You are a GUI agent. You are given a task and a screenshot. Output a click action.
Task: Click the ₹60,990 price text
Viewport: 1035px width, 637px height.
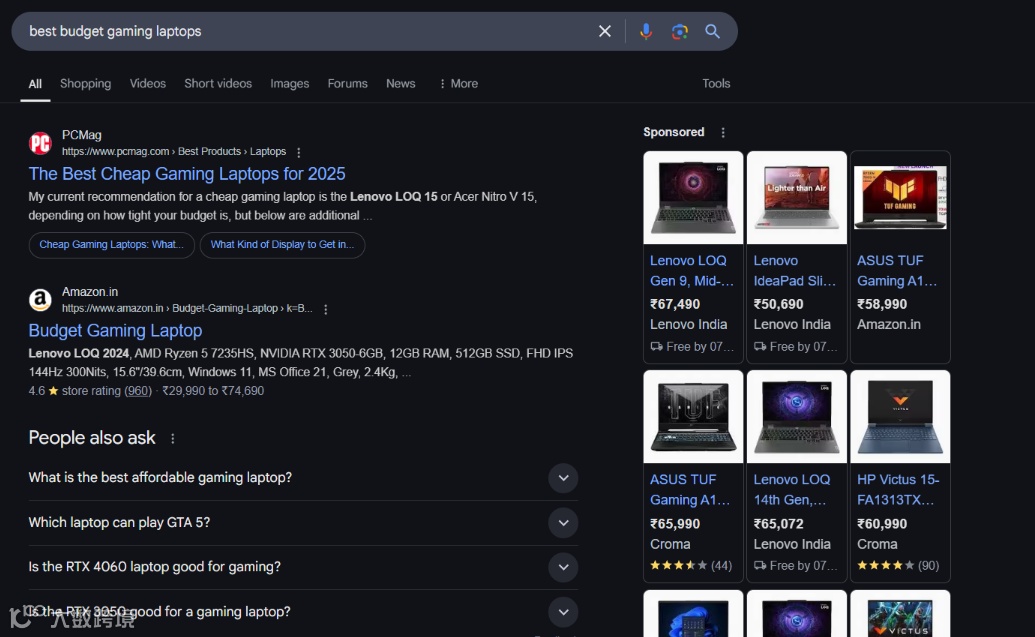(x=882, y=524)
